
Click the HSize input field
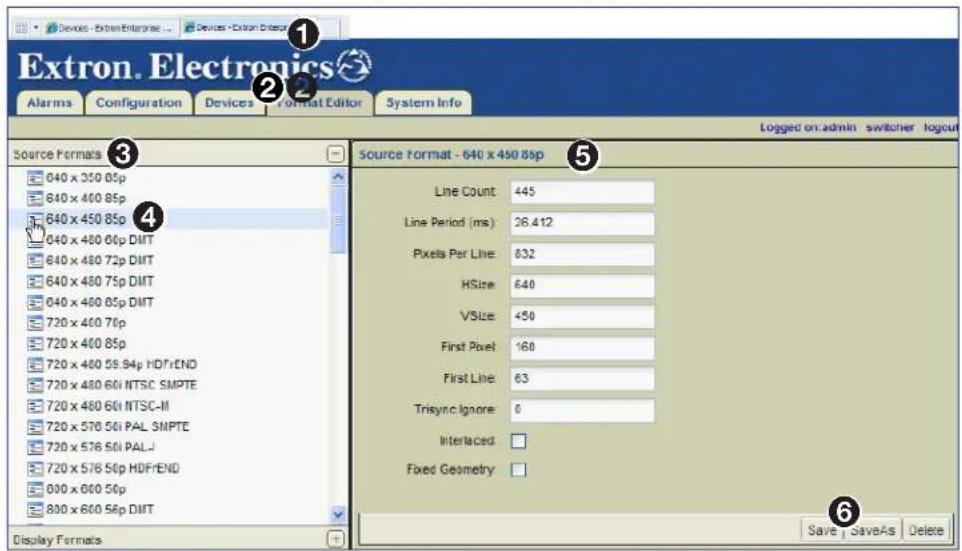(x=582, y=285)
